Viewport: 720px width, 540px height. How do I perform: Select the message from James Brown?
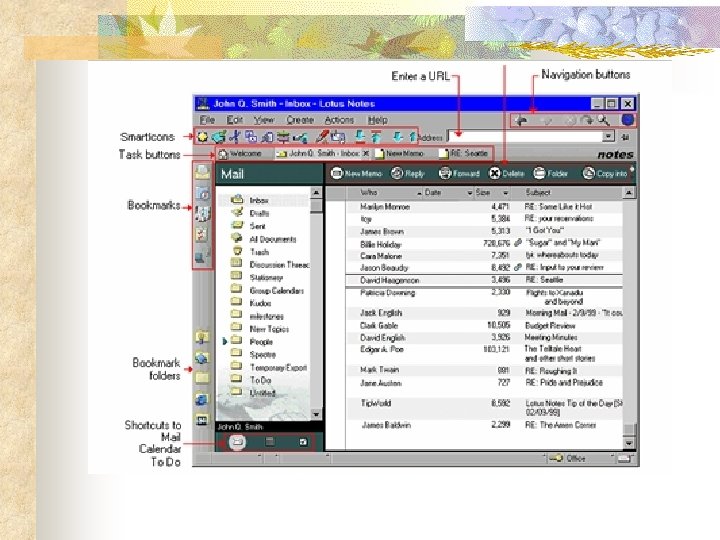tap(484, 231)
